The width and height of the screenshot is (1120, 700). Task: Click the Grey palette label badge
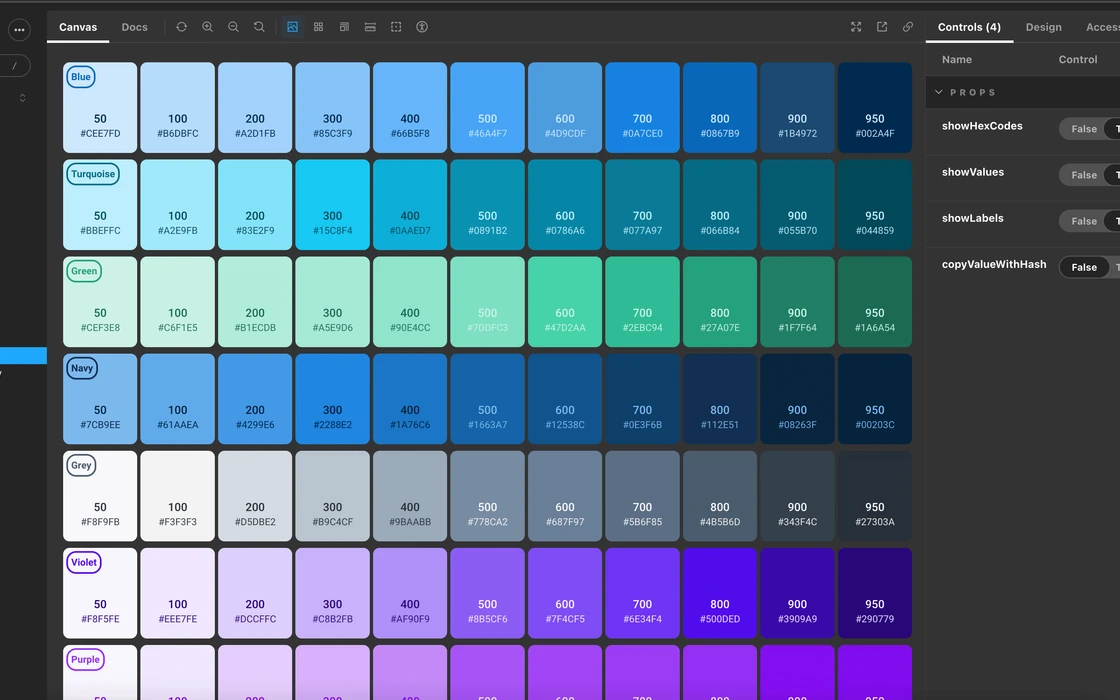point(81,466)
